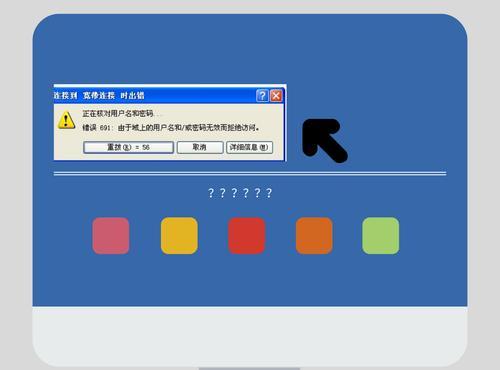Click the white horizontal divider line
This screenshot has width=500, height=370.
pos(250,174)
